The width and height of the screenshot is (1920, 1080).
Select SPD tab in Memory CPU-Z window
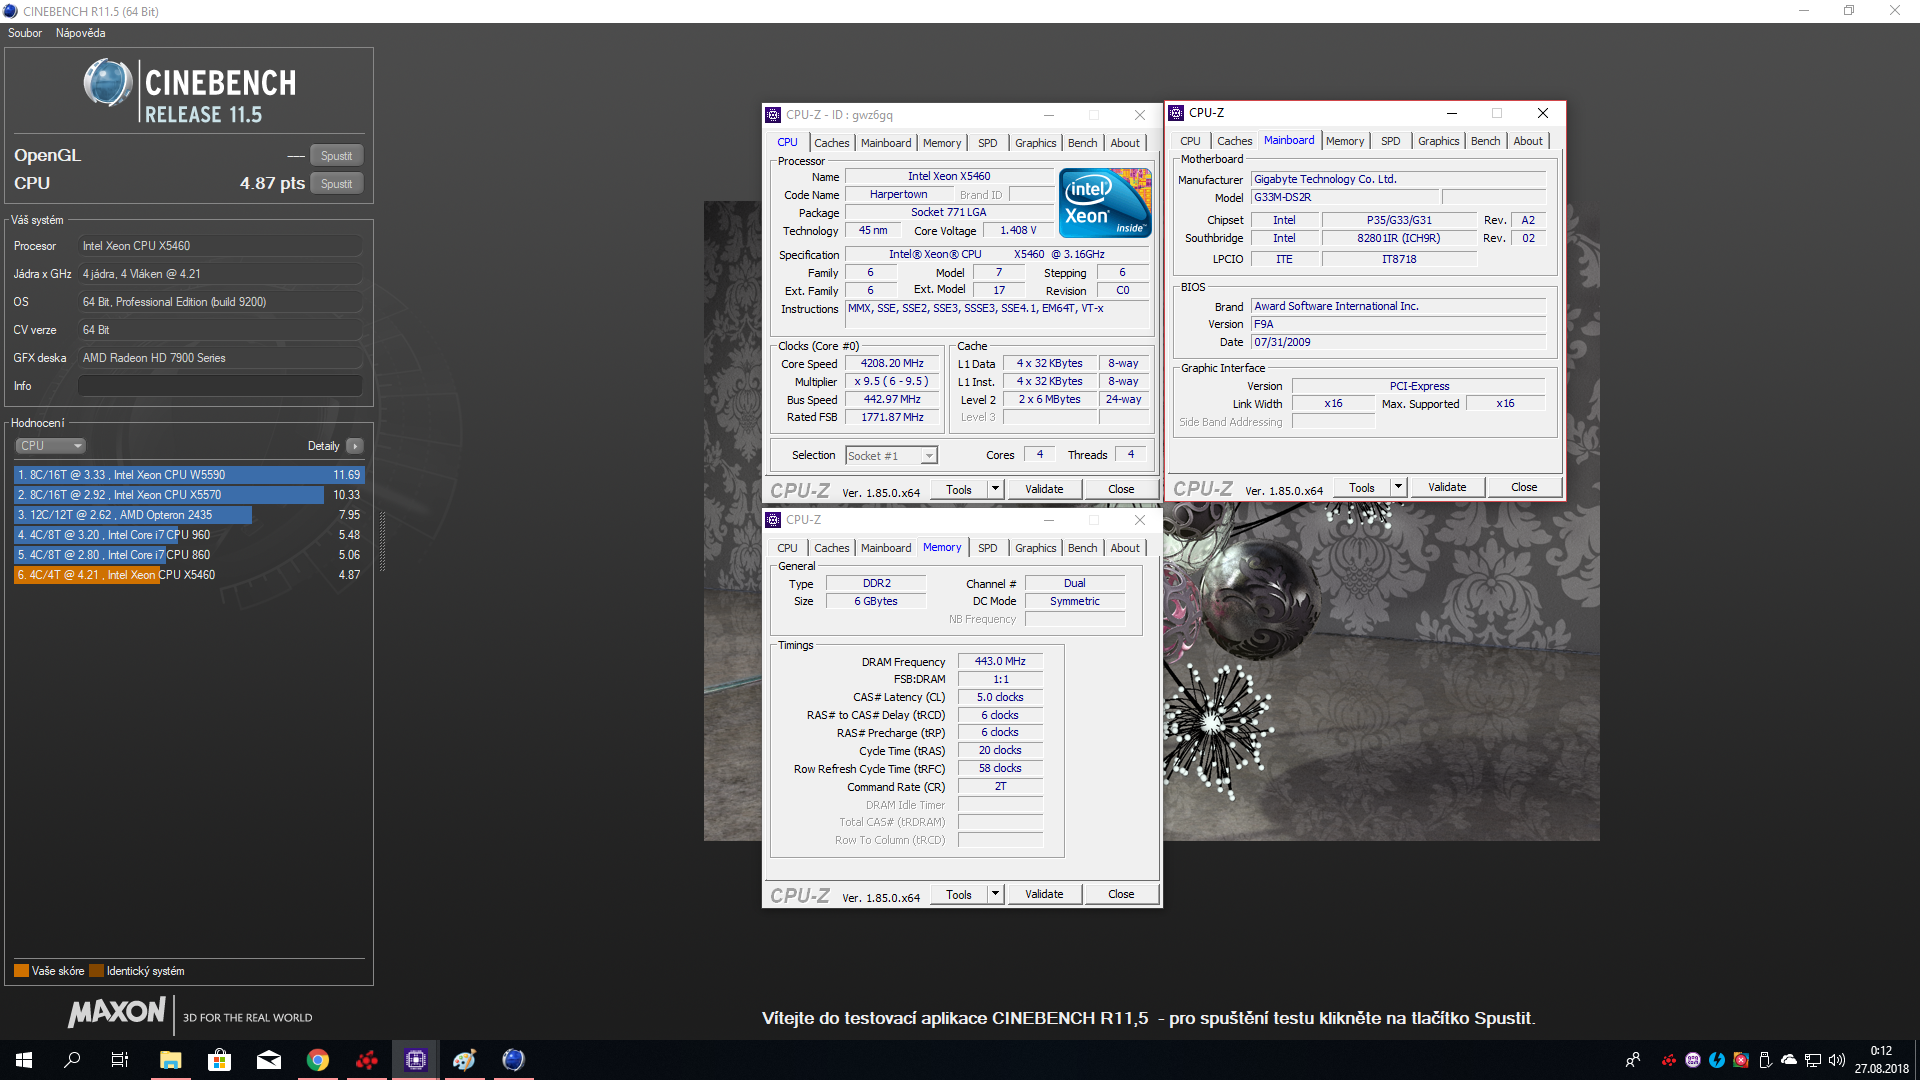[987, 548]
